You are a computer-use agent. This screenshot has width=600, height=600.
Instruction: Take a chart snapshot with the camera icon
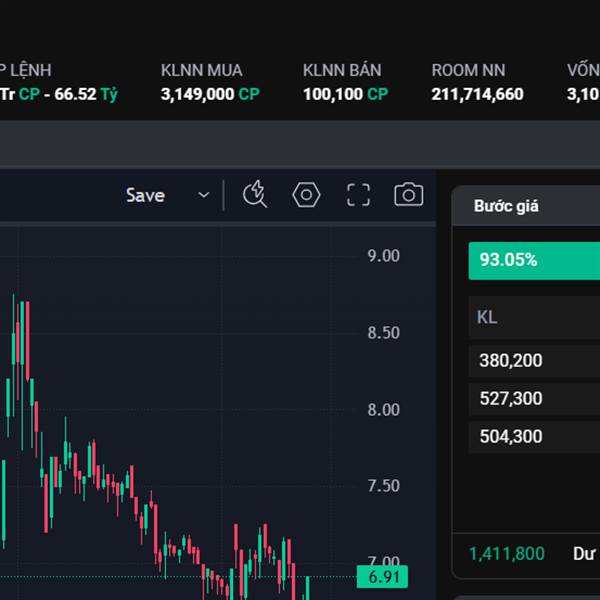[x=408, y=195]
